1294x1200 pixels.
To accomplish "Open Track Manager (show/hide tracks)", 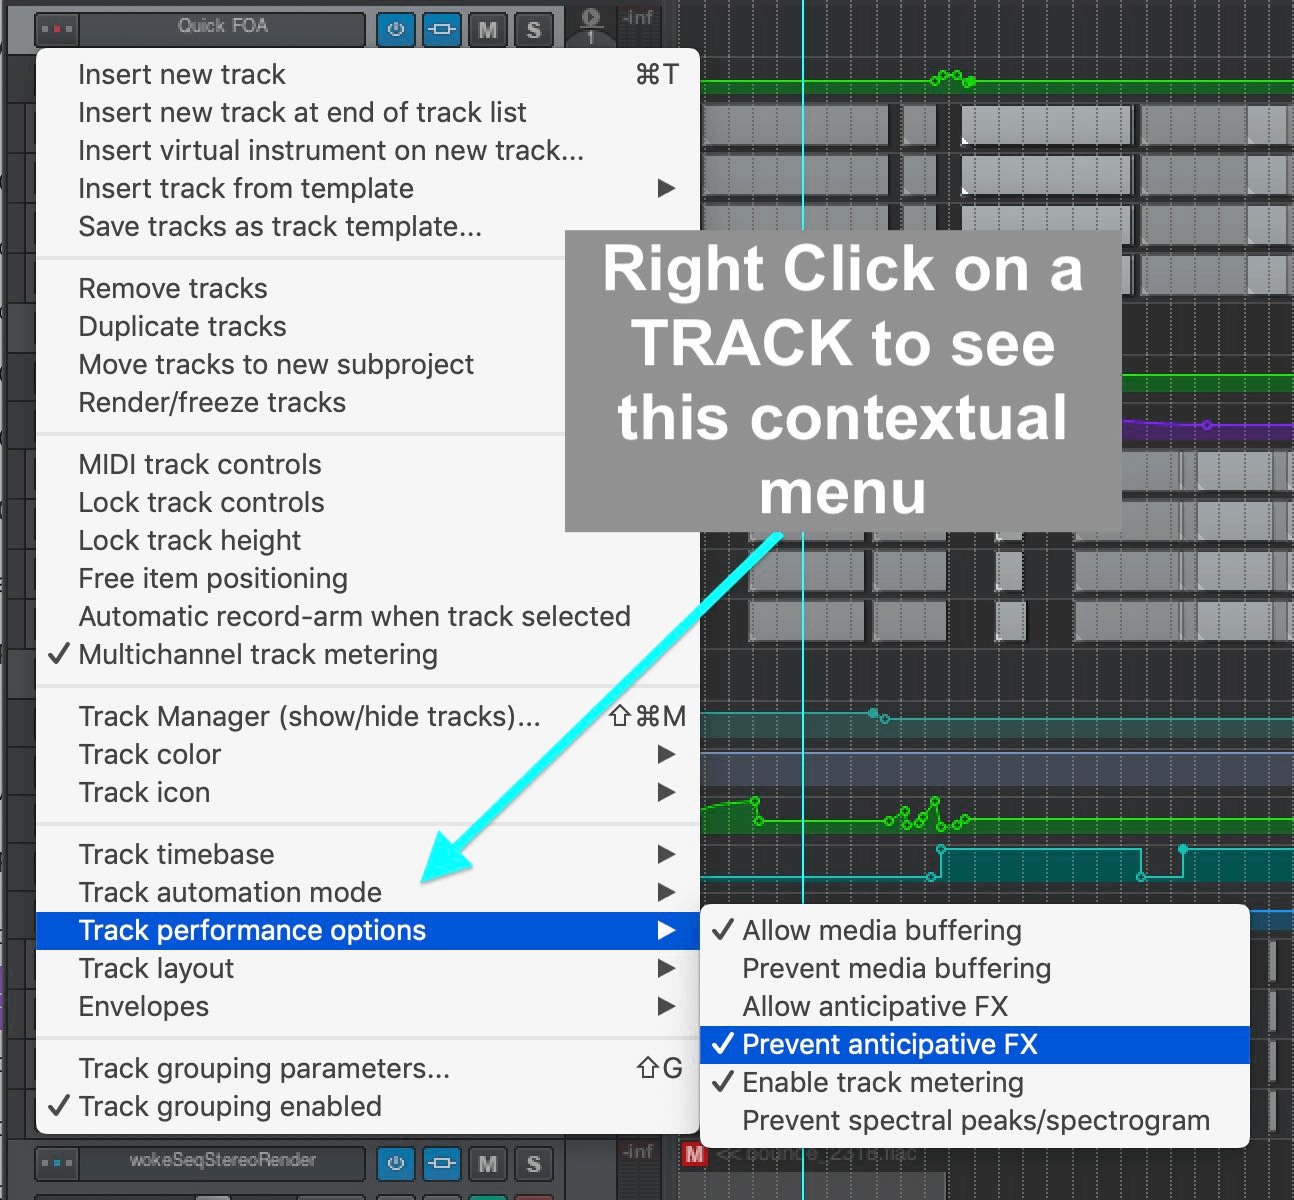I will (368, 716).
